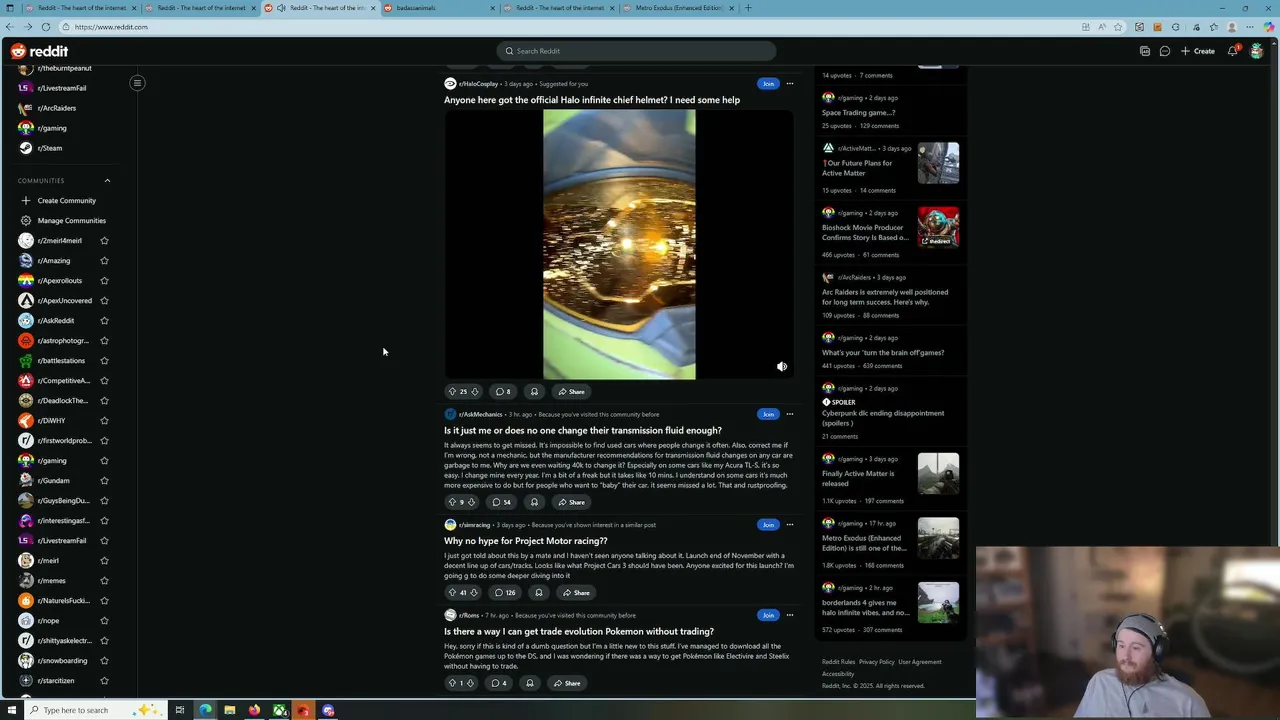Unmute the Halo helmet video

[782, 367]
